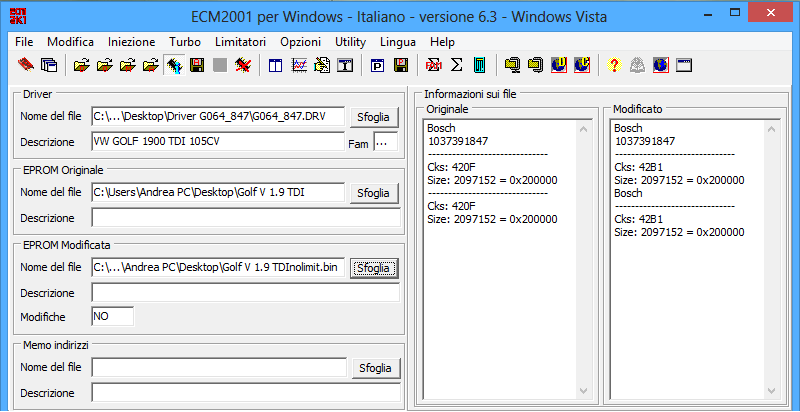This screenshot has width=800, height=412.
Task: Click the chip with red cross icon
Action: point(243,65)
